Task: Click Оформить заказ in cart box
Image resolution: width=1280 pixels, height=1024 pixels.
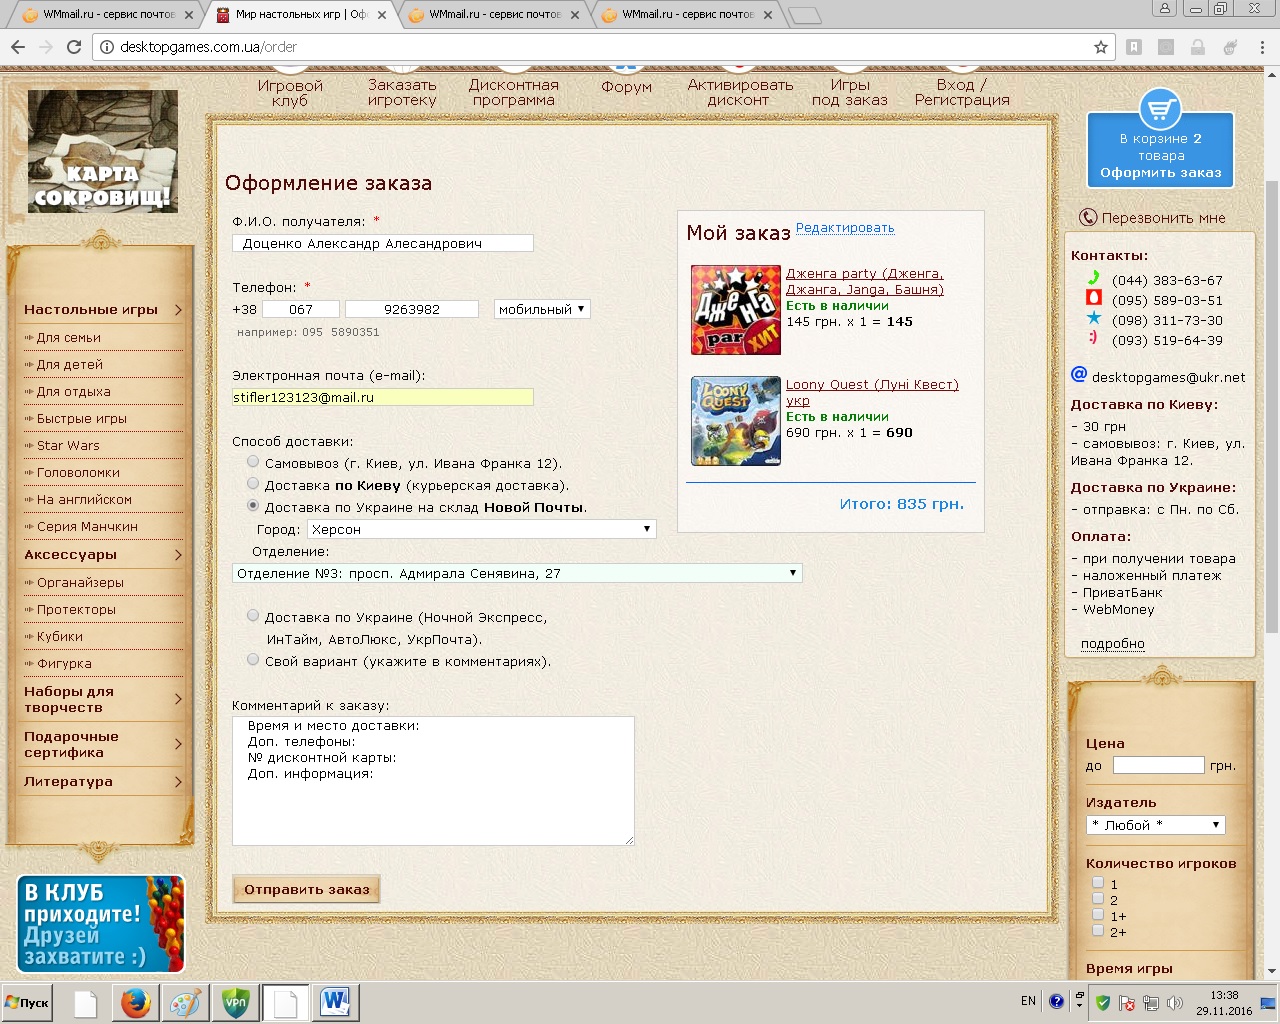Action: pyautogui.click(x=1160, y=173)
